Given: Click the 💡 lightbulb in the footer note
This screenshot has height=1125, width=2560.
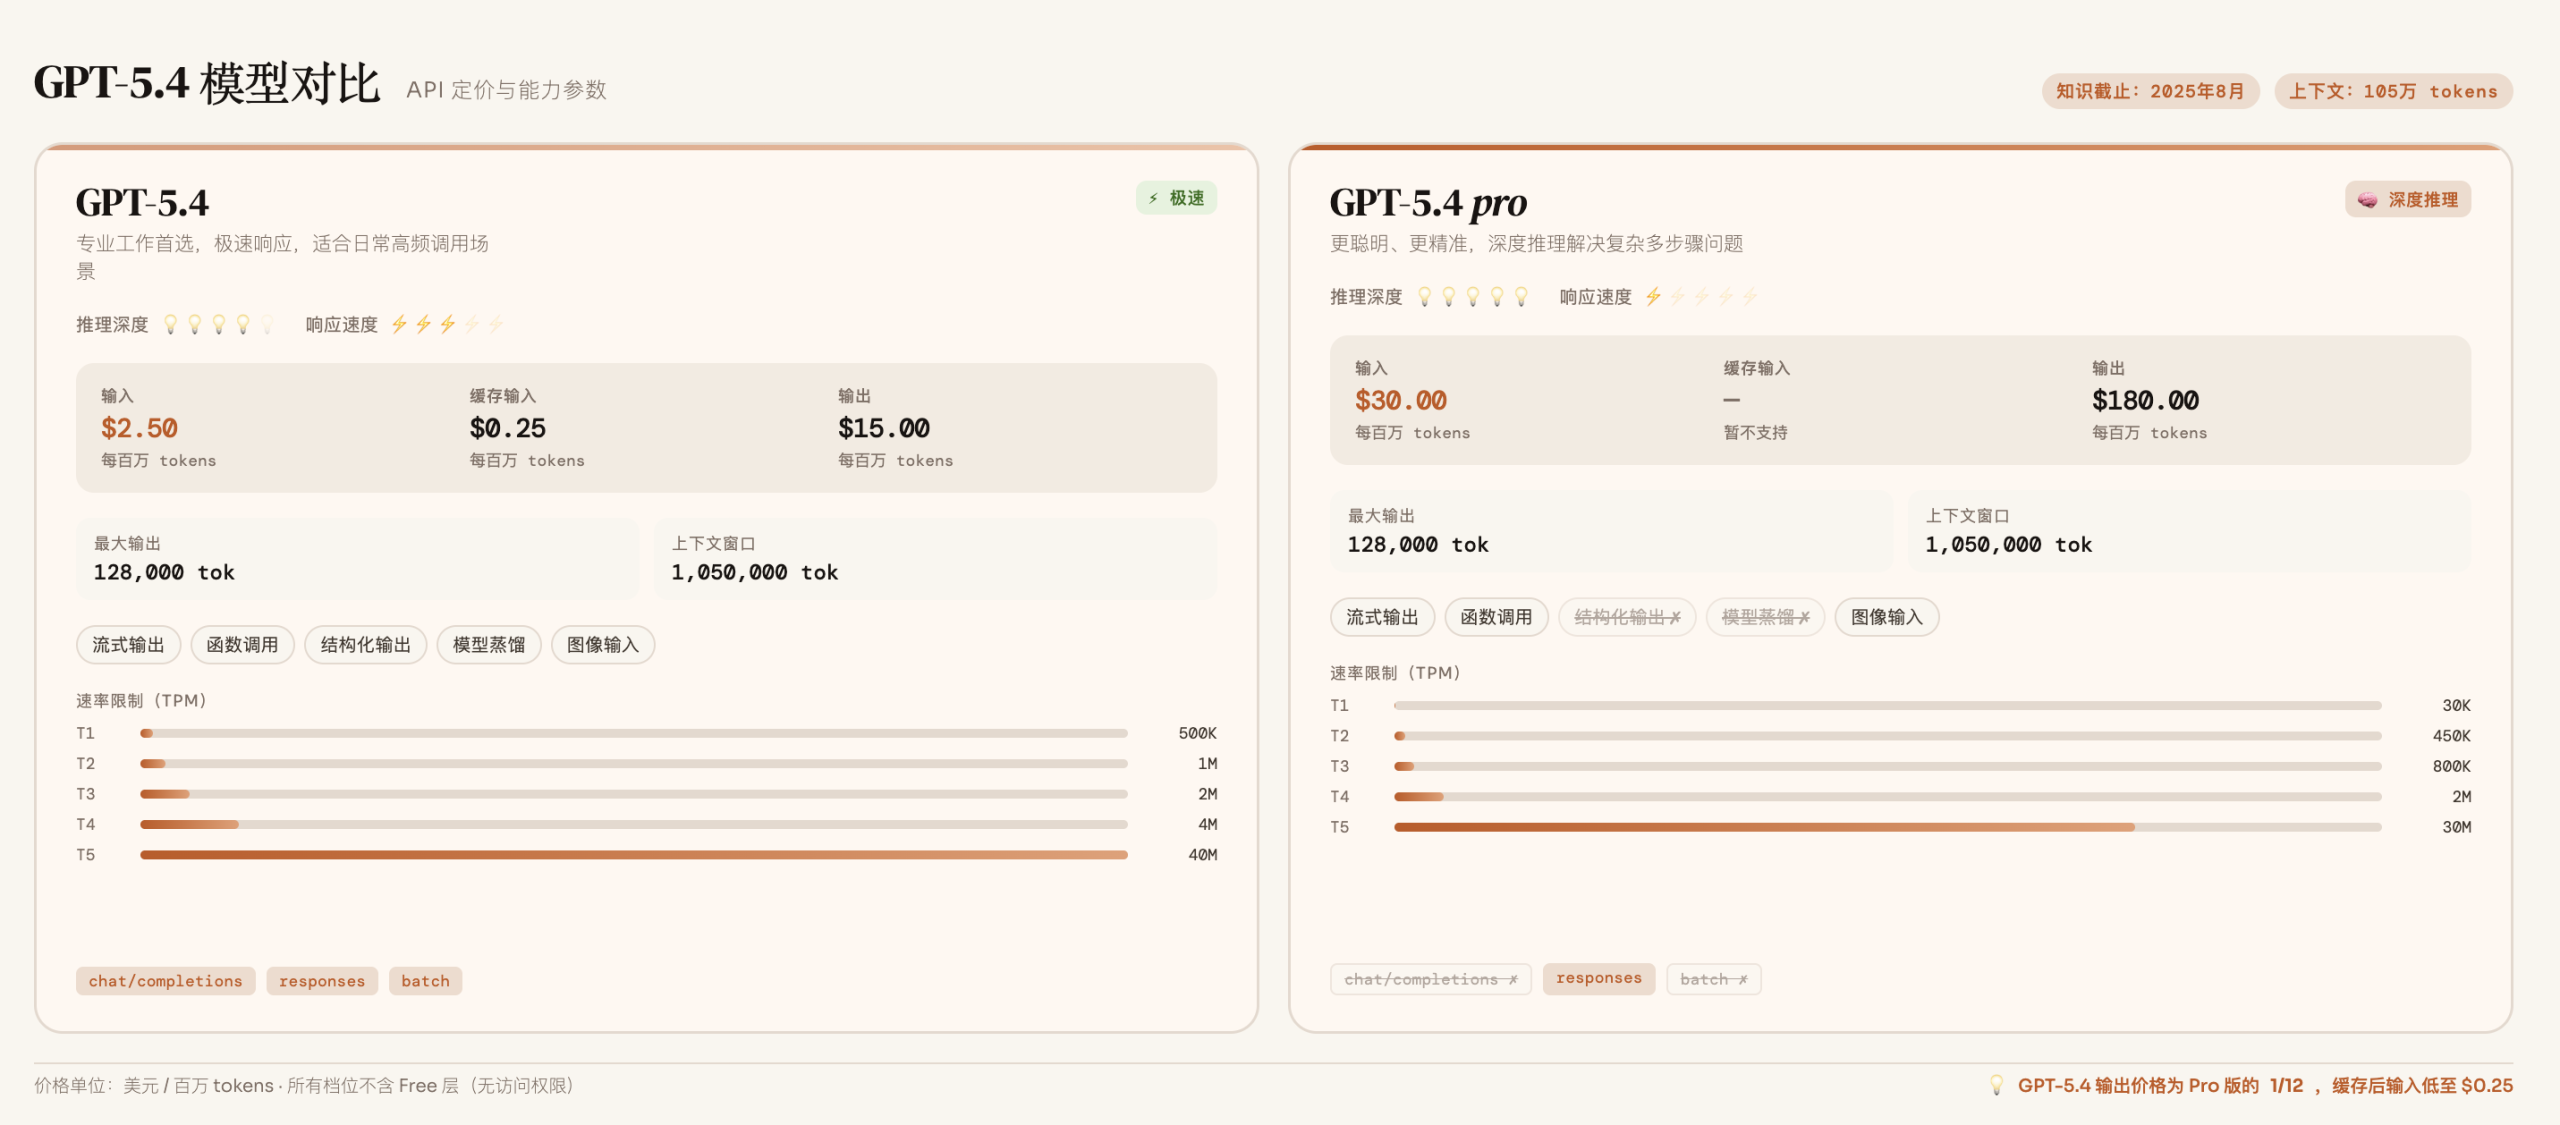Looking at the screenshot, I should tap(1994, 1084).
